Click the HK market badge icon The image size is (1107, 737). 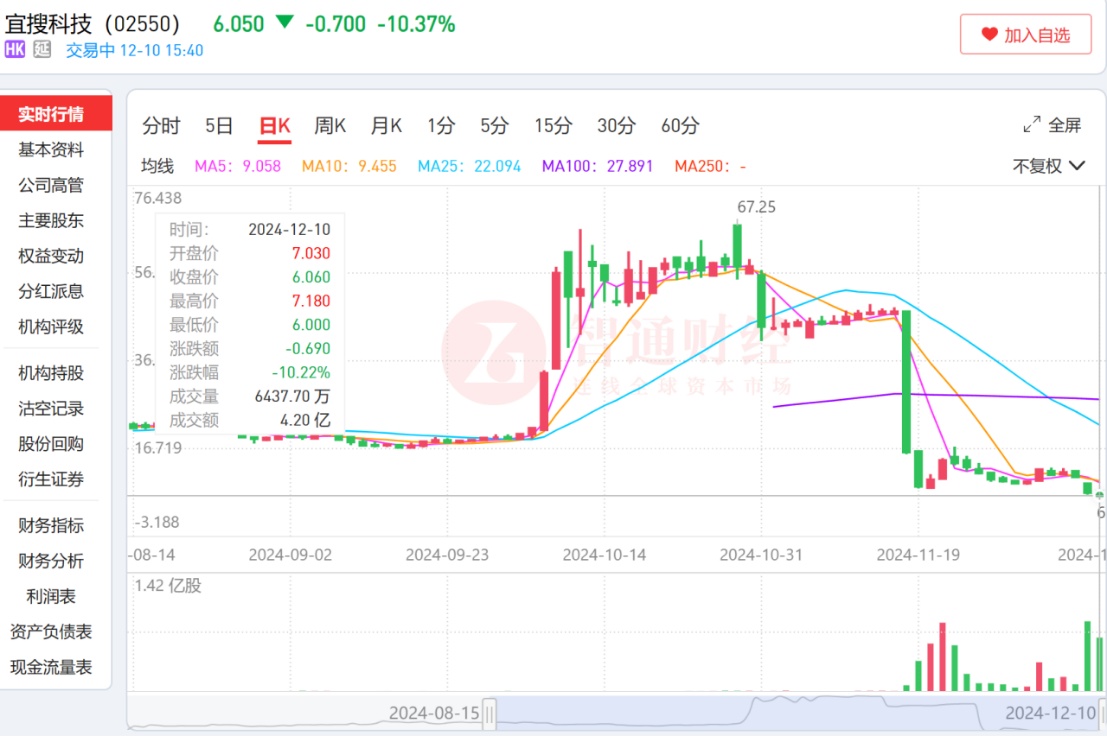[15, 49]
